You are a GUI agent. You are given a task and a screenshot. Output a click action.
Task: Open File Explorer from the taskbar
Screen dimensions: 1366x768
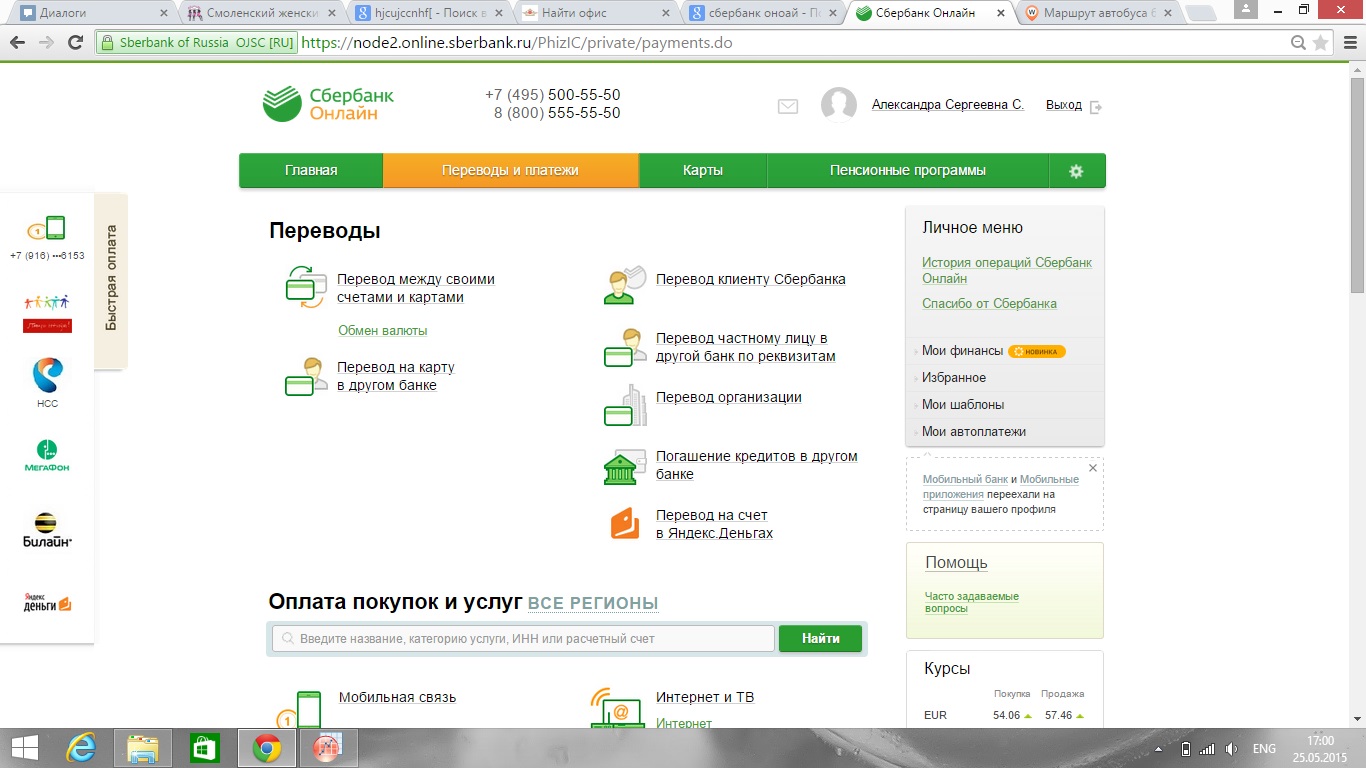[144, 748]
